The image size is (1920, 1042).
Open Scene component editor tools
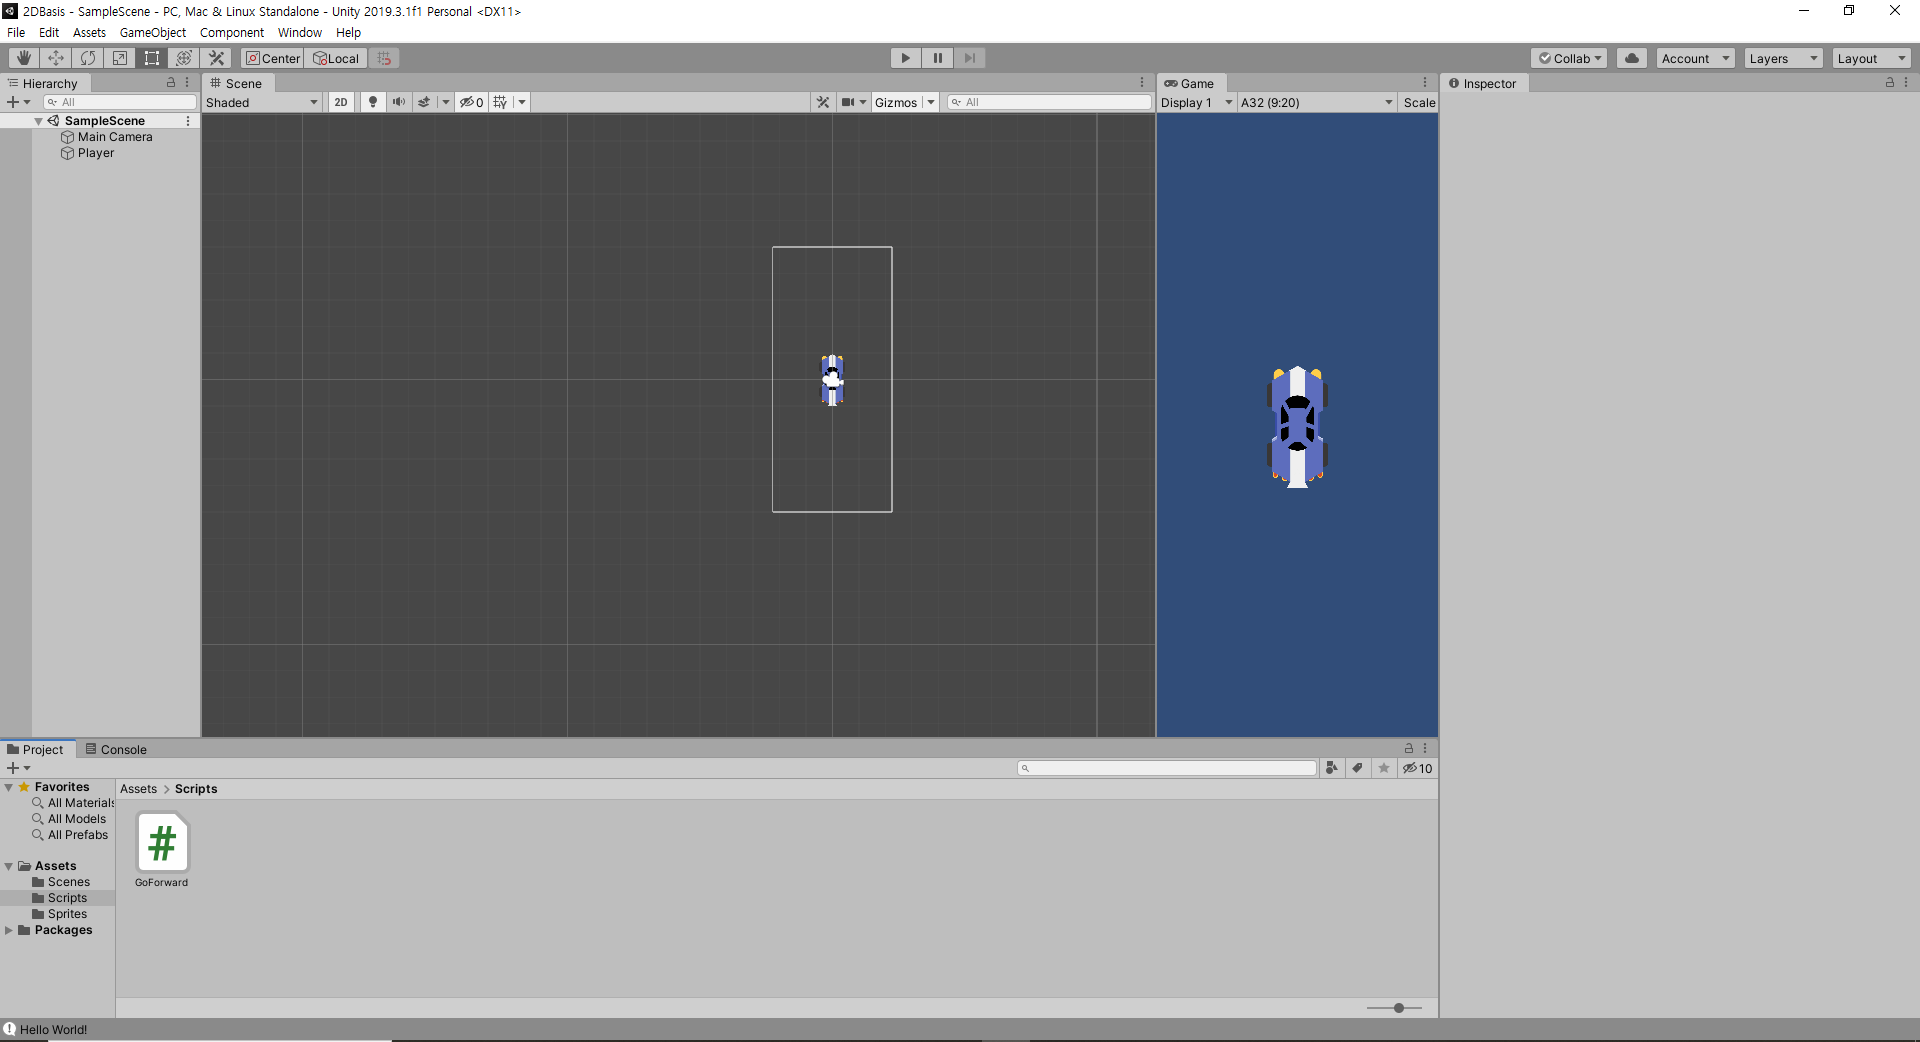823,102
